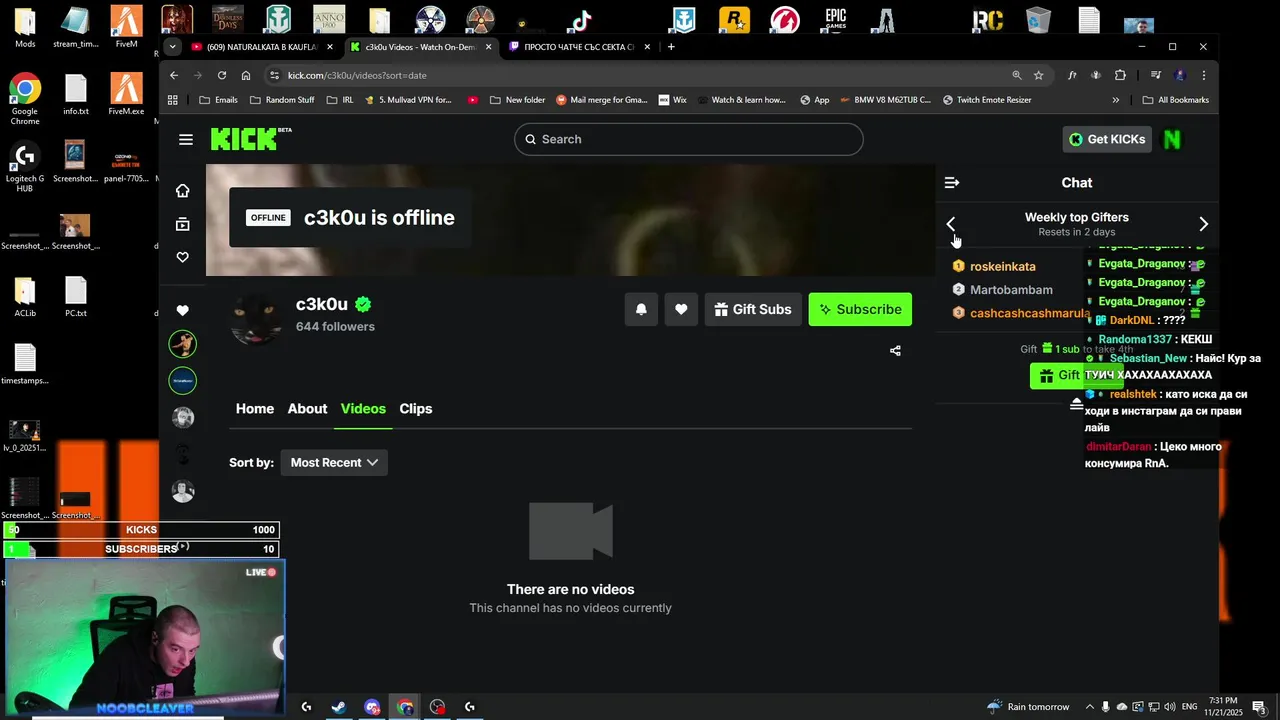Show previous leaderboard with left chevron
Viewport: 1280px width, 720px height.
tap(951, 224)
